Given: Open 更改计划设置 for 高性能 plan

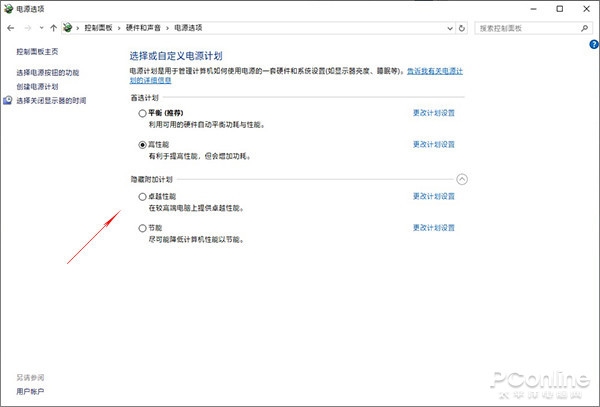Looking at the screenshot, I should 433,145.
